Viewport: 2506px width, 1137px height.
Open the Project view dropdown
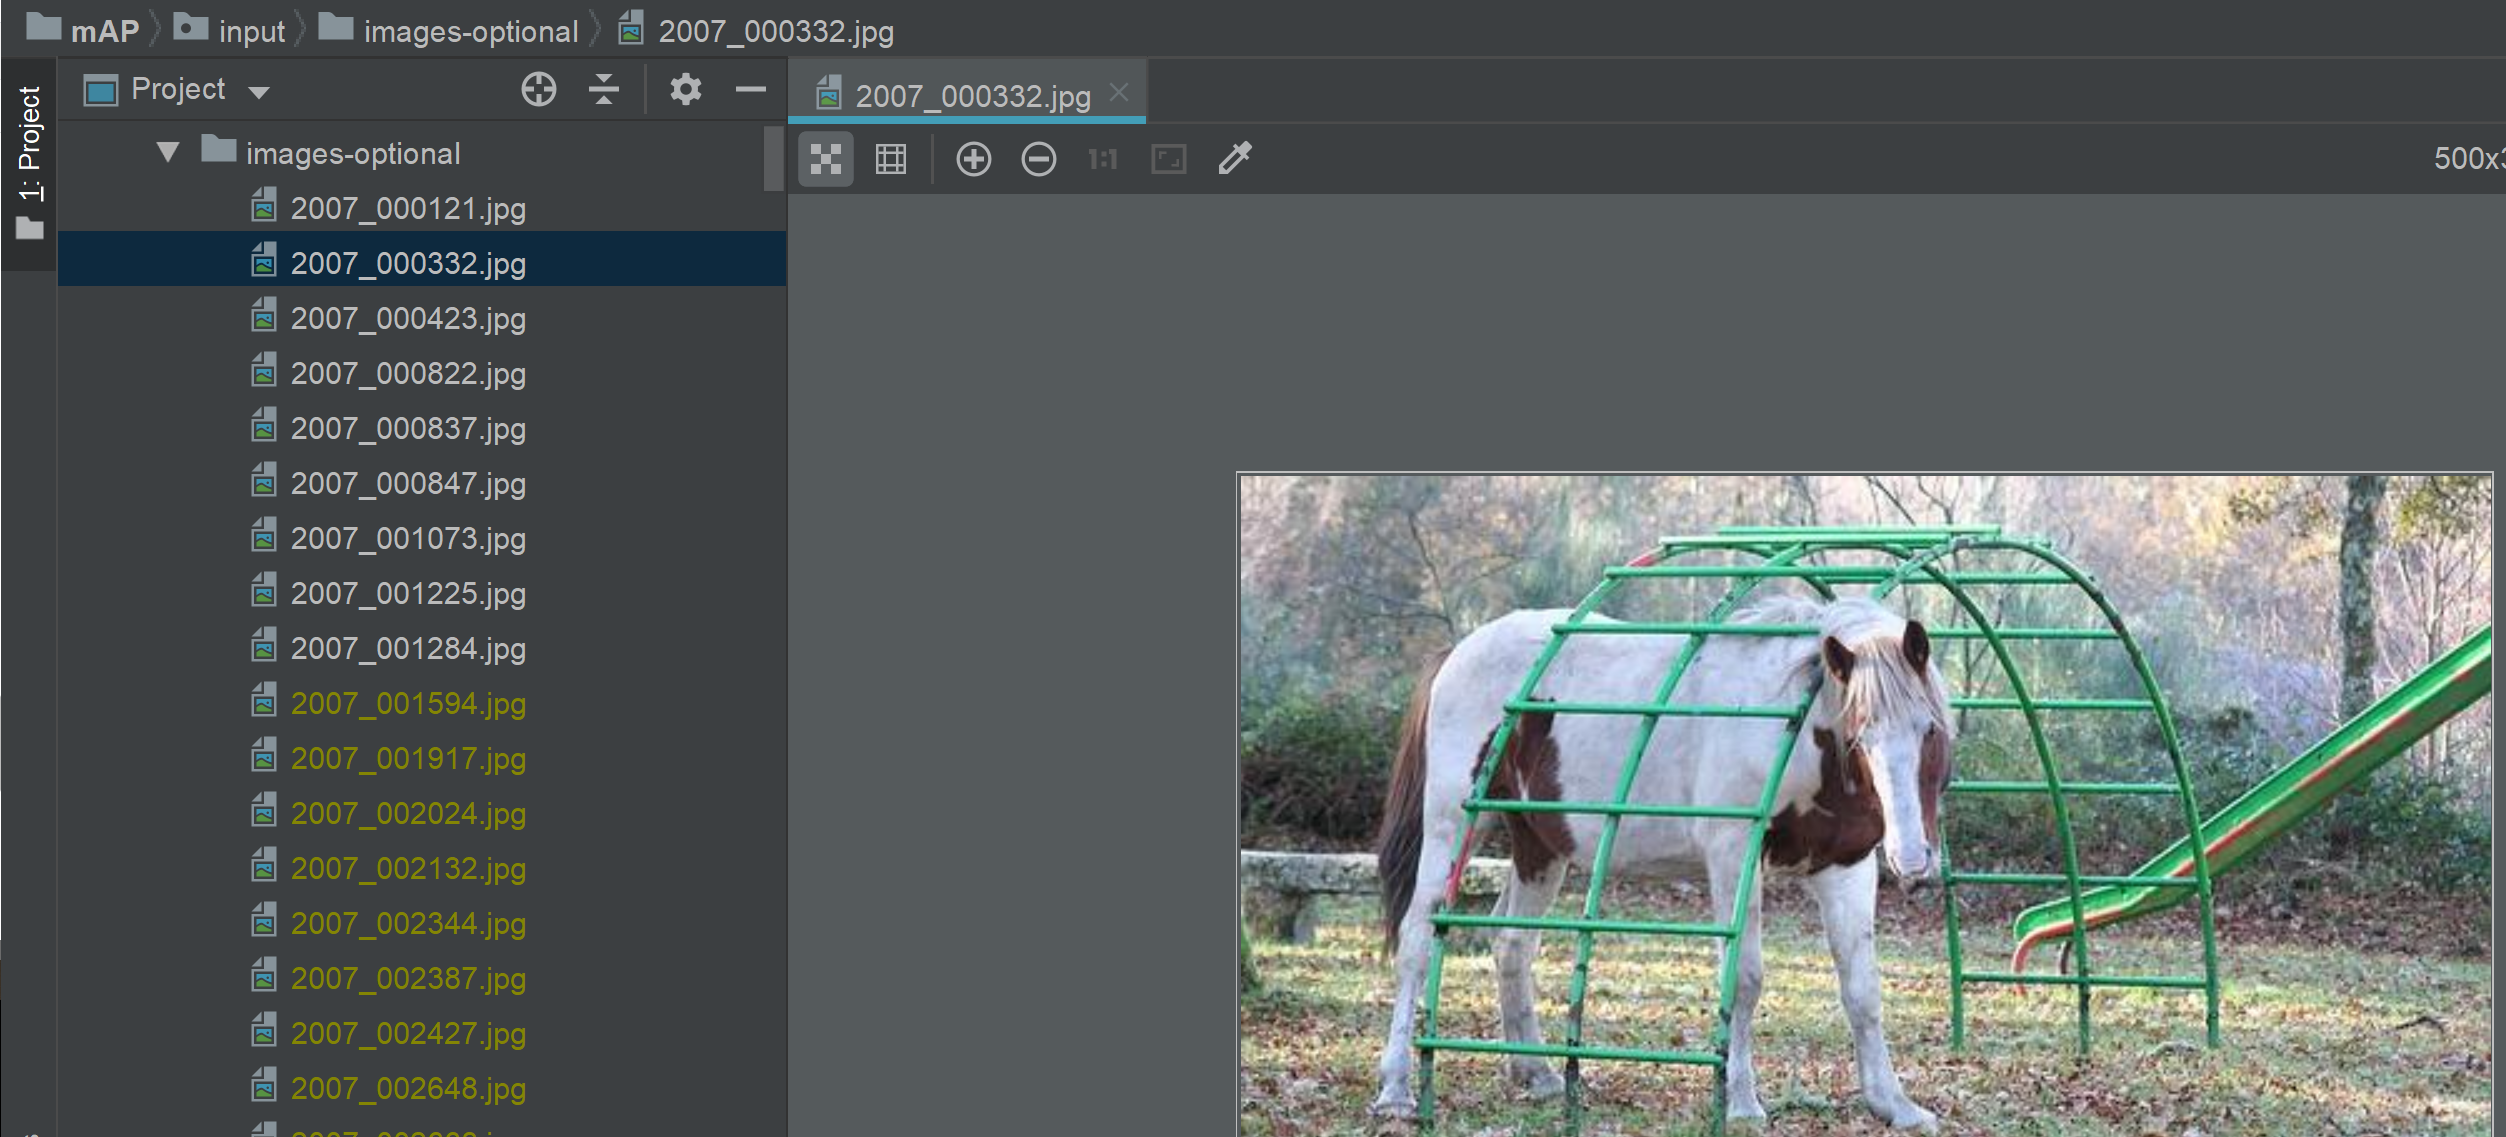pos(259,92)
